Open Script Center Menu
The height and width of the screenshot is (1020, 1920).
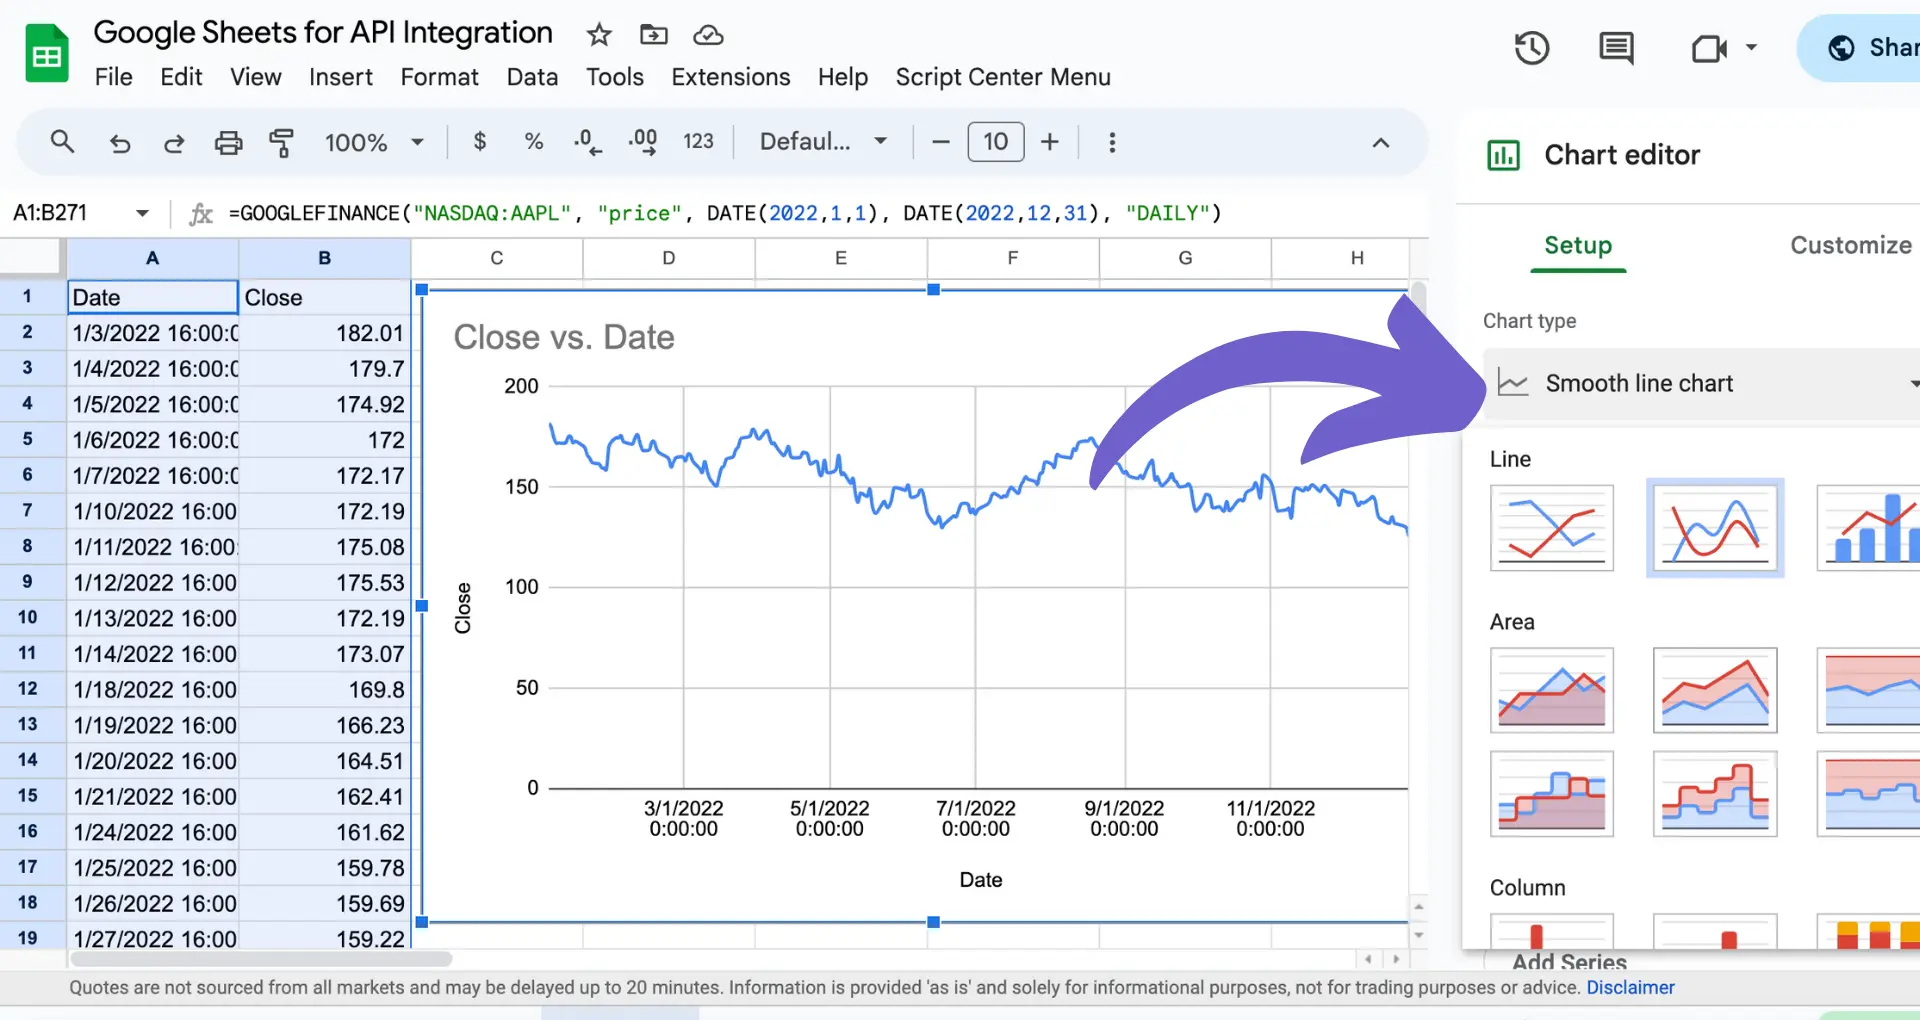tap(1003, 77)
